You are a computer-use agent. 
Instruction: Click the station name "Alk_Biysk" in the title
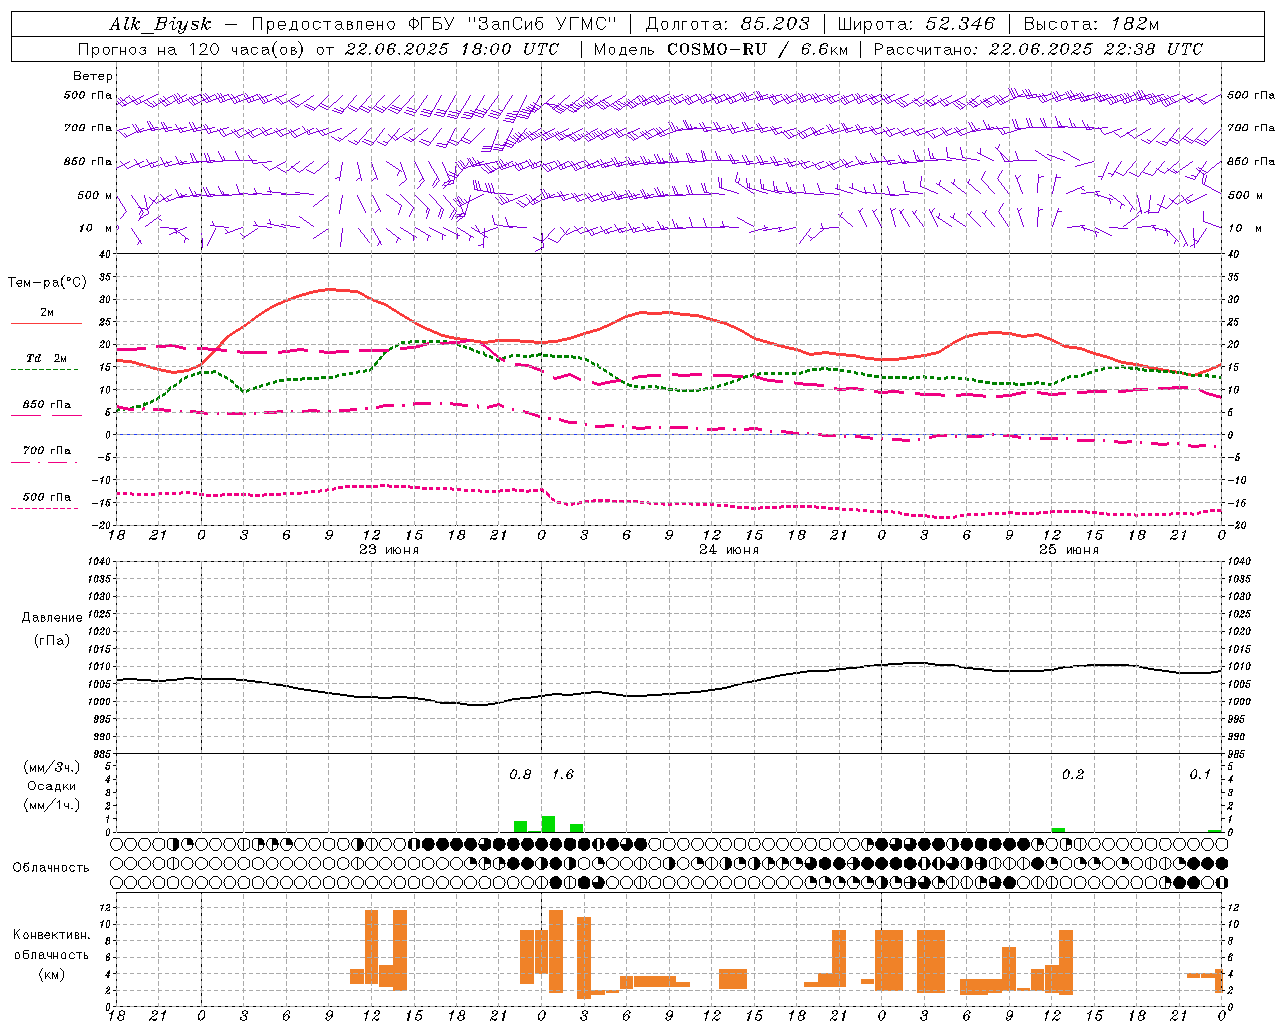pyautogui.click(x=160, y=24)
